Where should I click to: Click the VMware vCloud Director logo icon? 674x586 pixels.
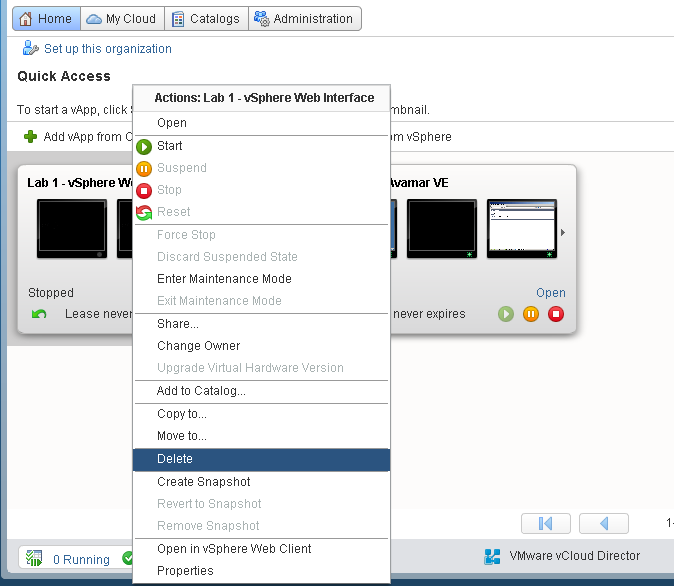pos(492,556)
